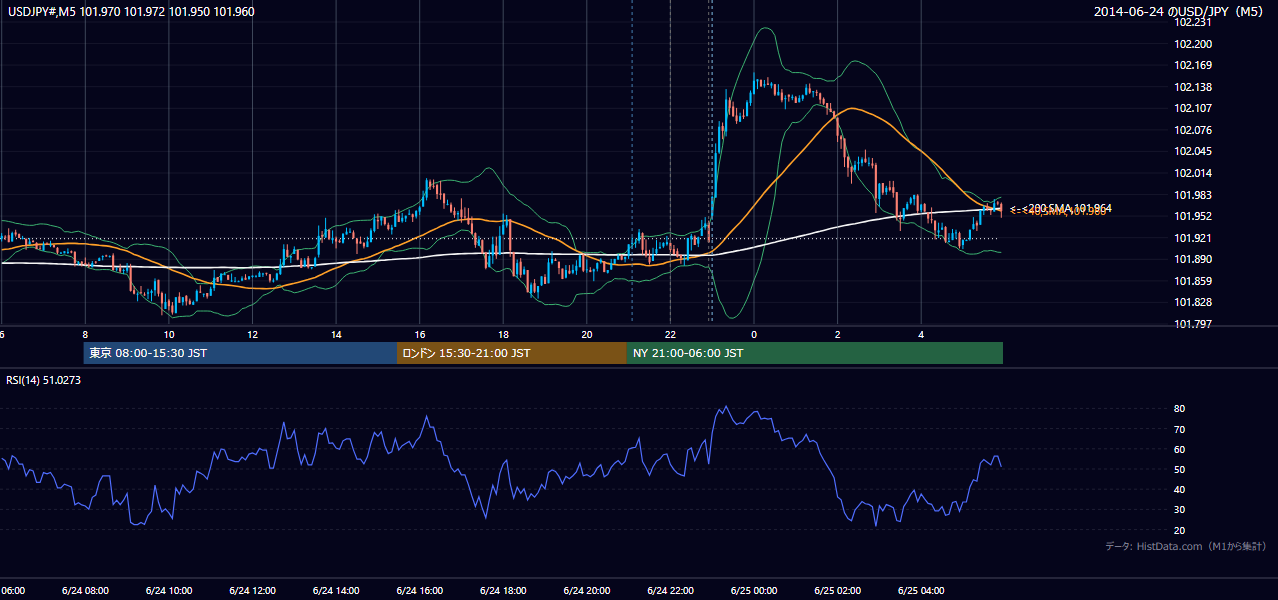Click hour label 14 under price chart
The image size is (1278, 600).
pos(336,334)
